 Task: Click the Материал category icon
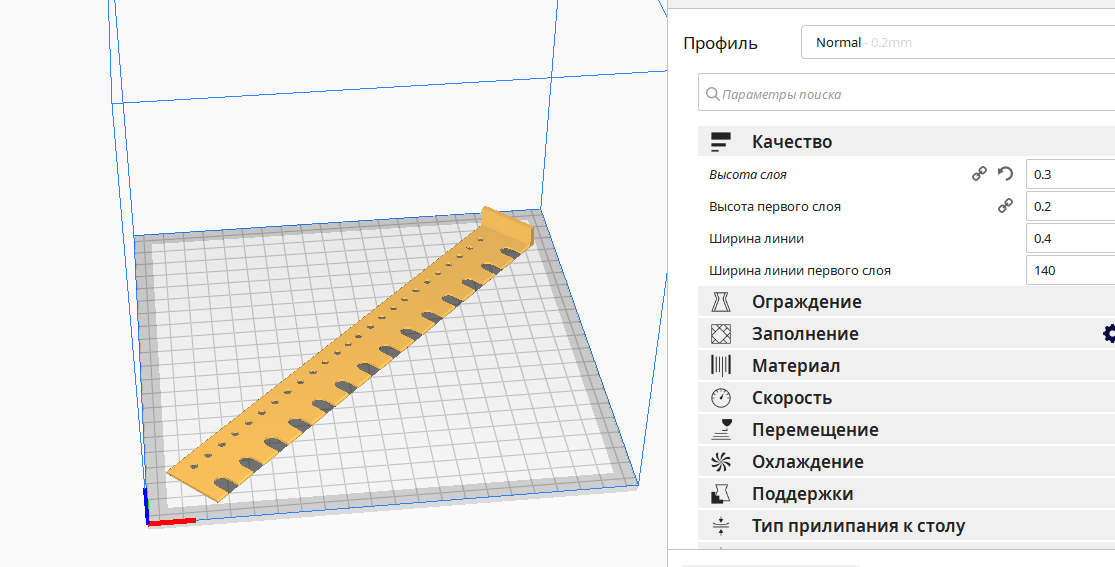click(721, 366)
